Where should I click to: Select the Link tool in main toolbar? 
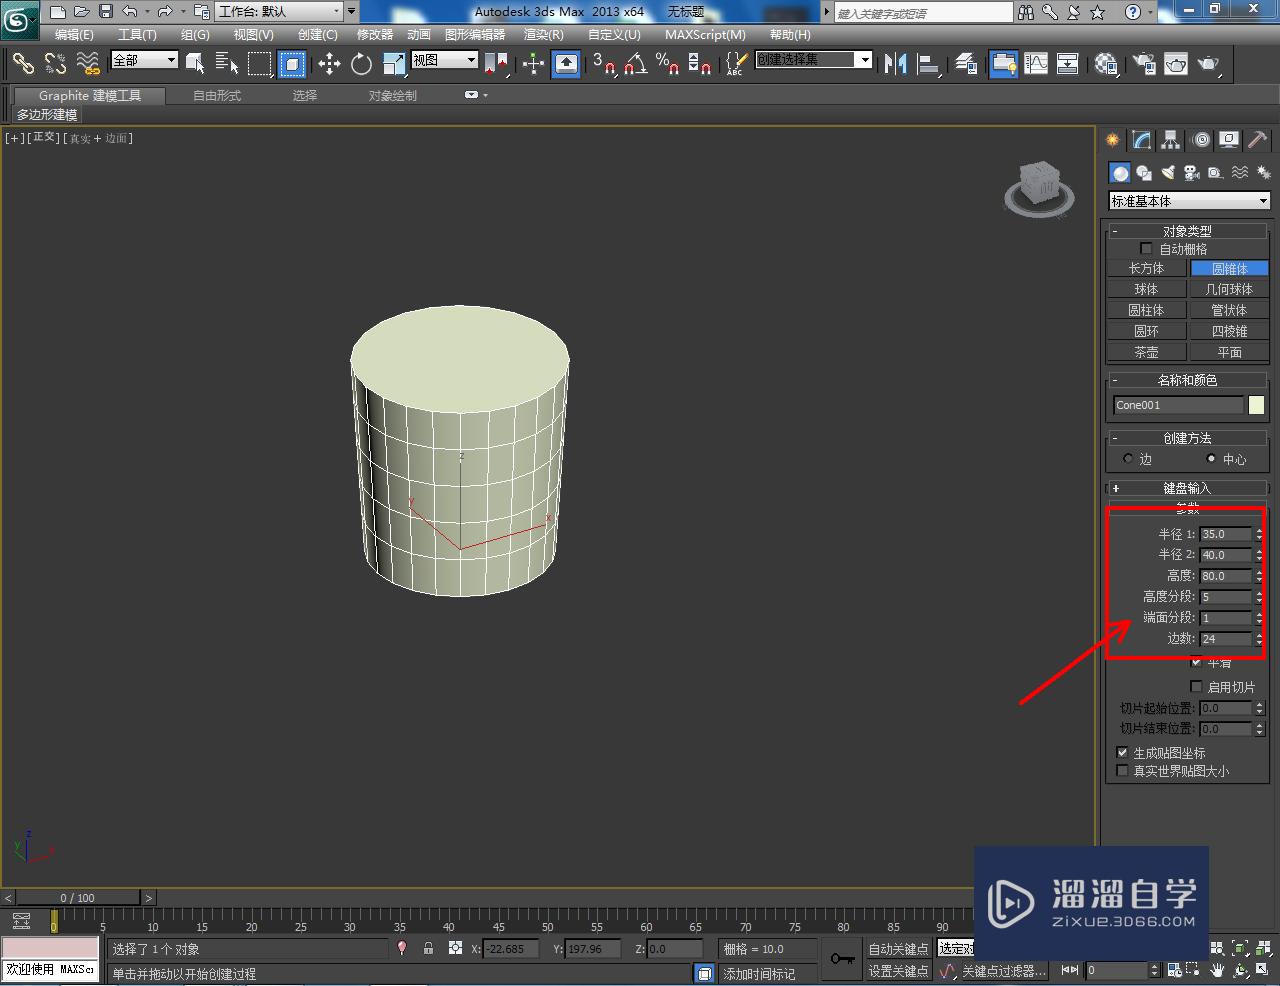[x=23, y=64]
